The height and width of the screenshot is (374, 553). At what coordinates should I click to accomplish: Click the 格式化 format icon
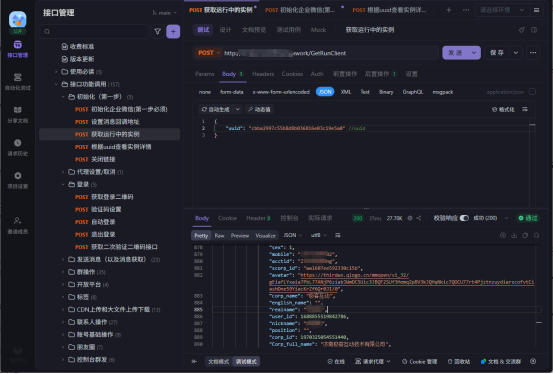point(503,109)
